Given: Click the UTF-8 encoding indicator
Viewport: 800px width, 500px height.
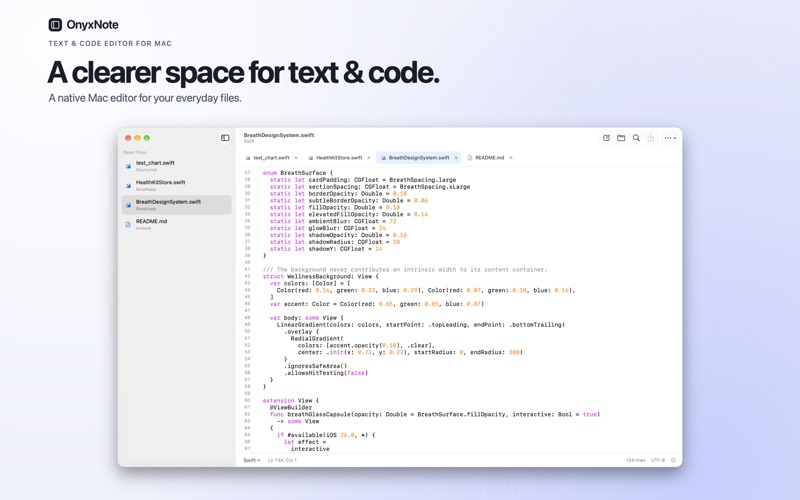Looking at the screenshot, I should pos(658,460).
